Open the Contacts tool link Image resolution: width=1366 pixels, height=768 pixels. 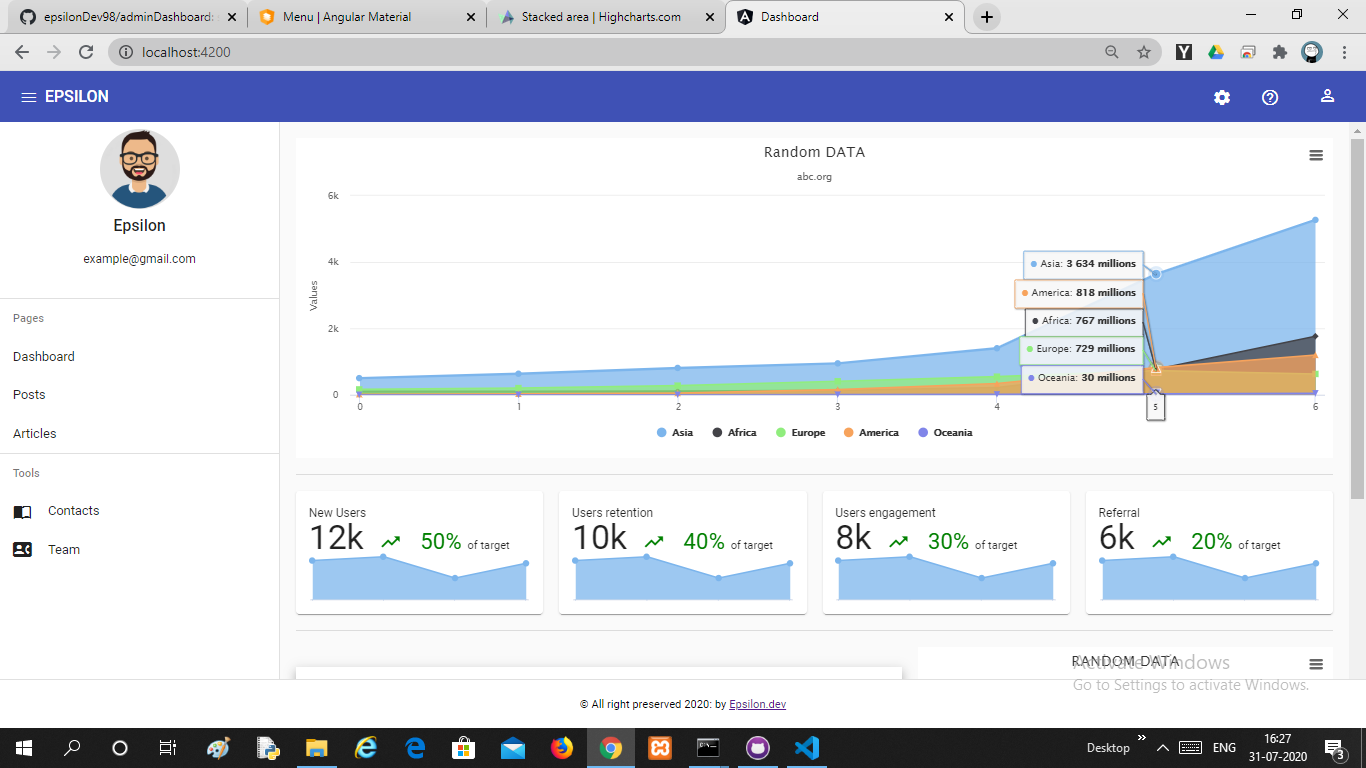(74, 511)
